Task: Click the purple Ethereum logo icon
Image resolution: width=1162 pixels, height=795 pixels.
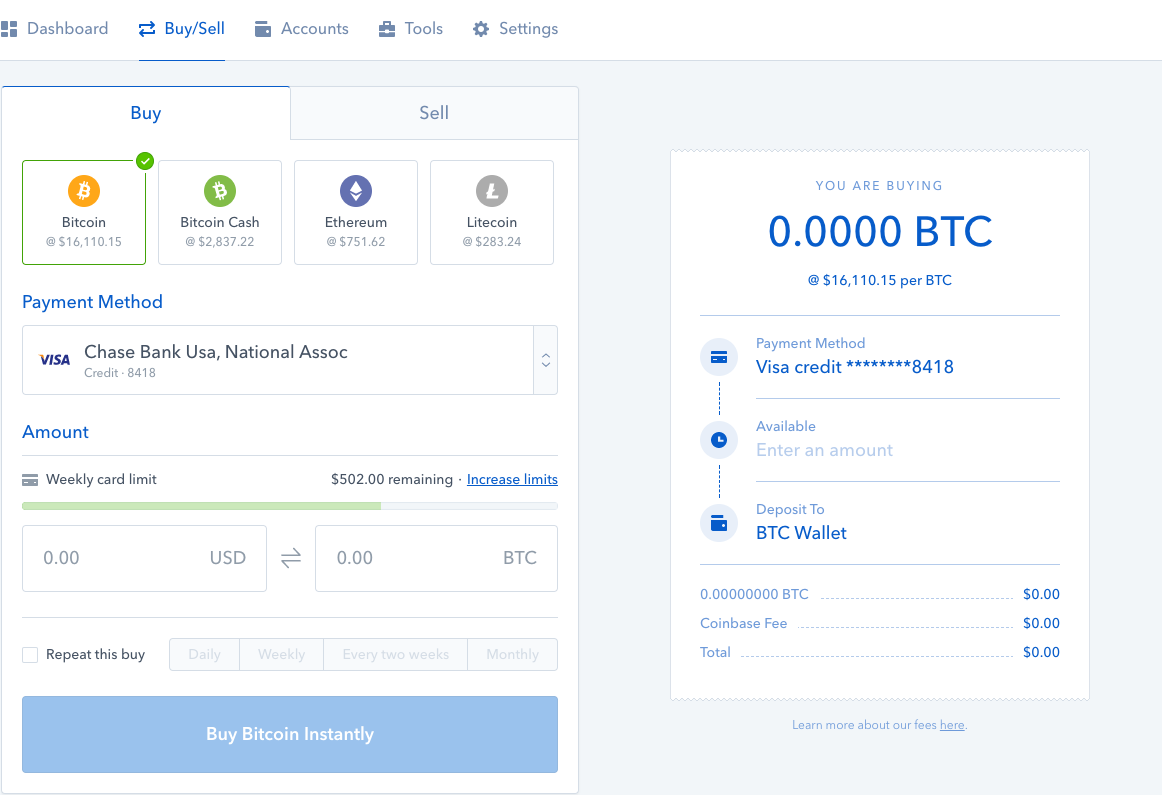Action: click(356, 191)
